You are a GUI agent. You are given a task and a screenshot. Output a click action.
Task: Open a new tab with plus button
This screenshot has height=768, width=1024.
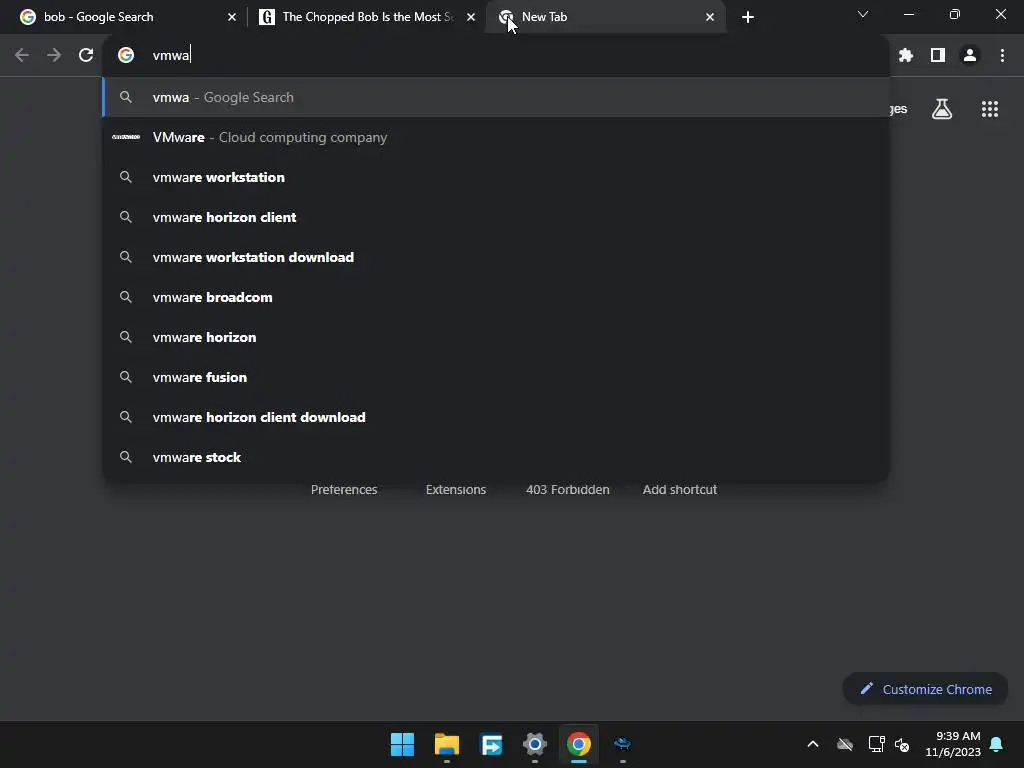(748, 17)
